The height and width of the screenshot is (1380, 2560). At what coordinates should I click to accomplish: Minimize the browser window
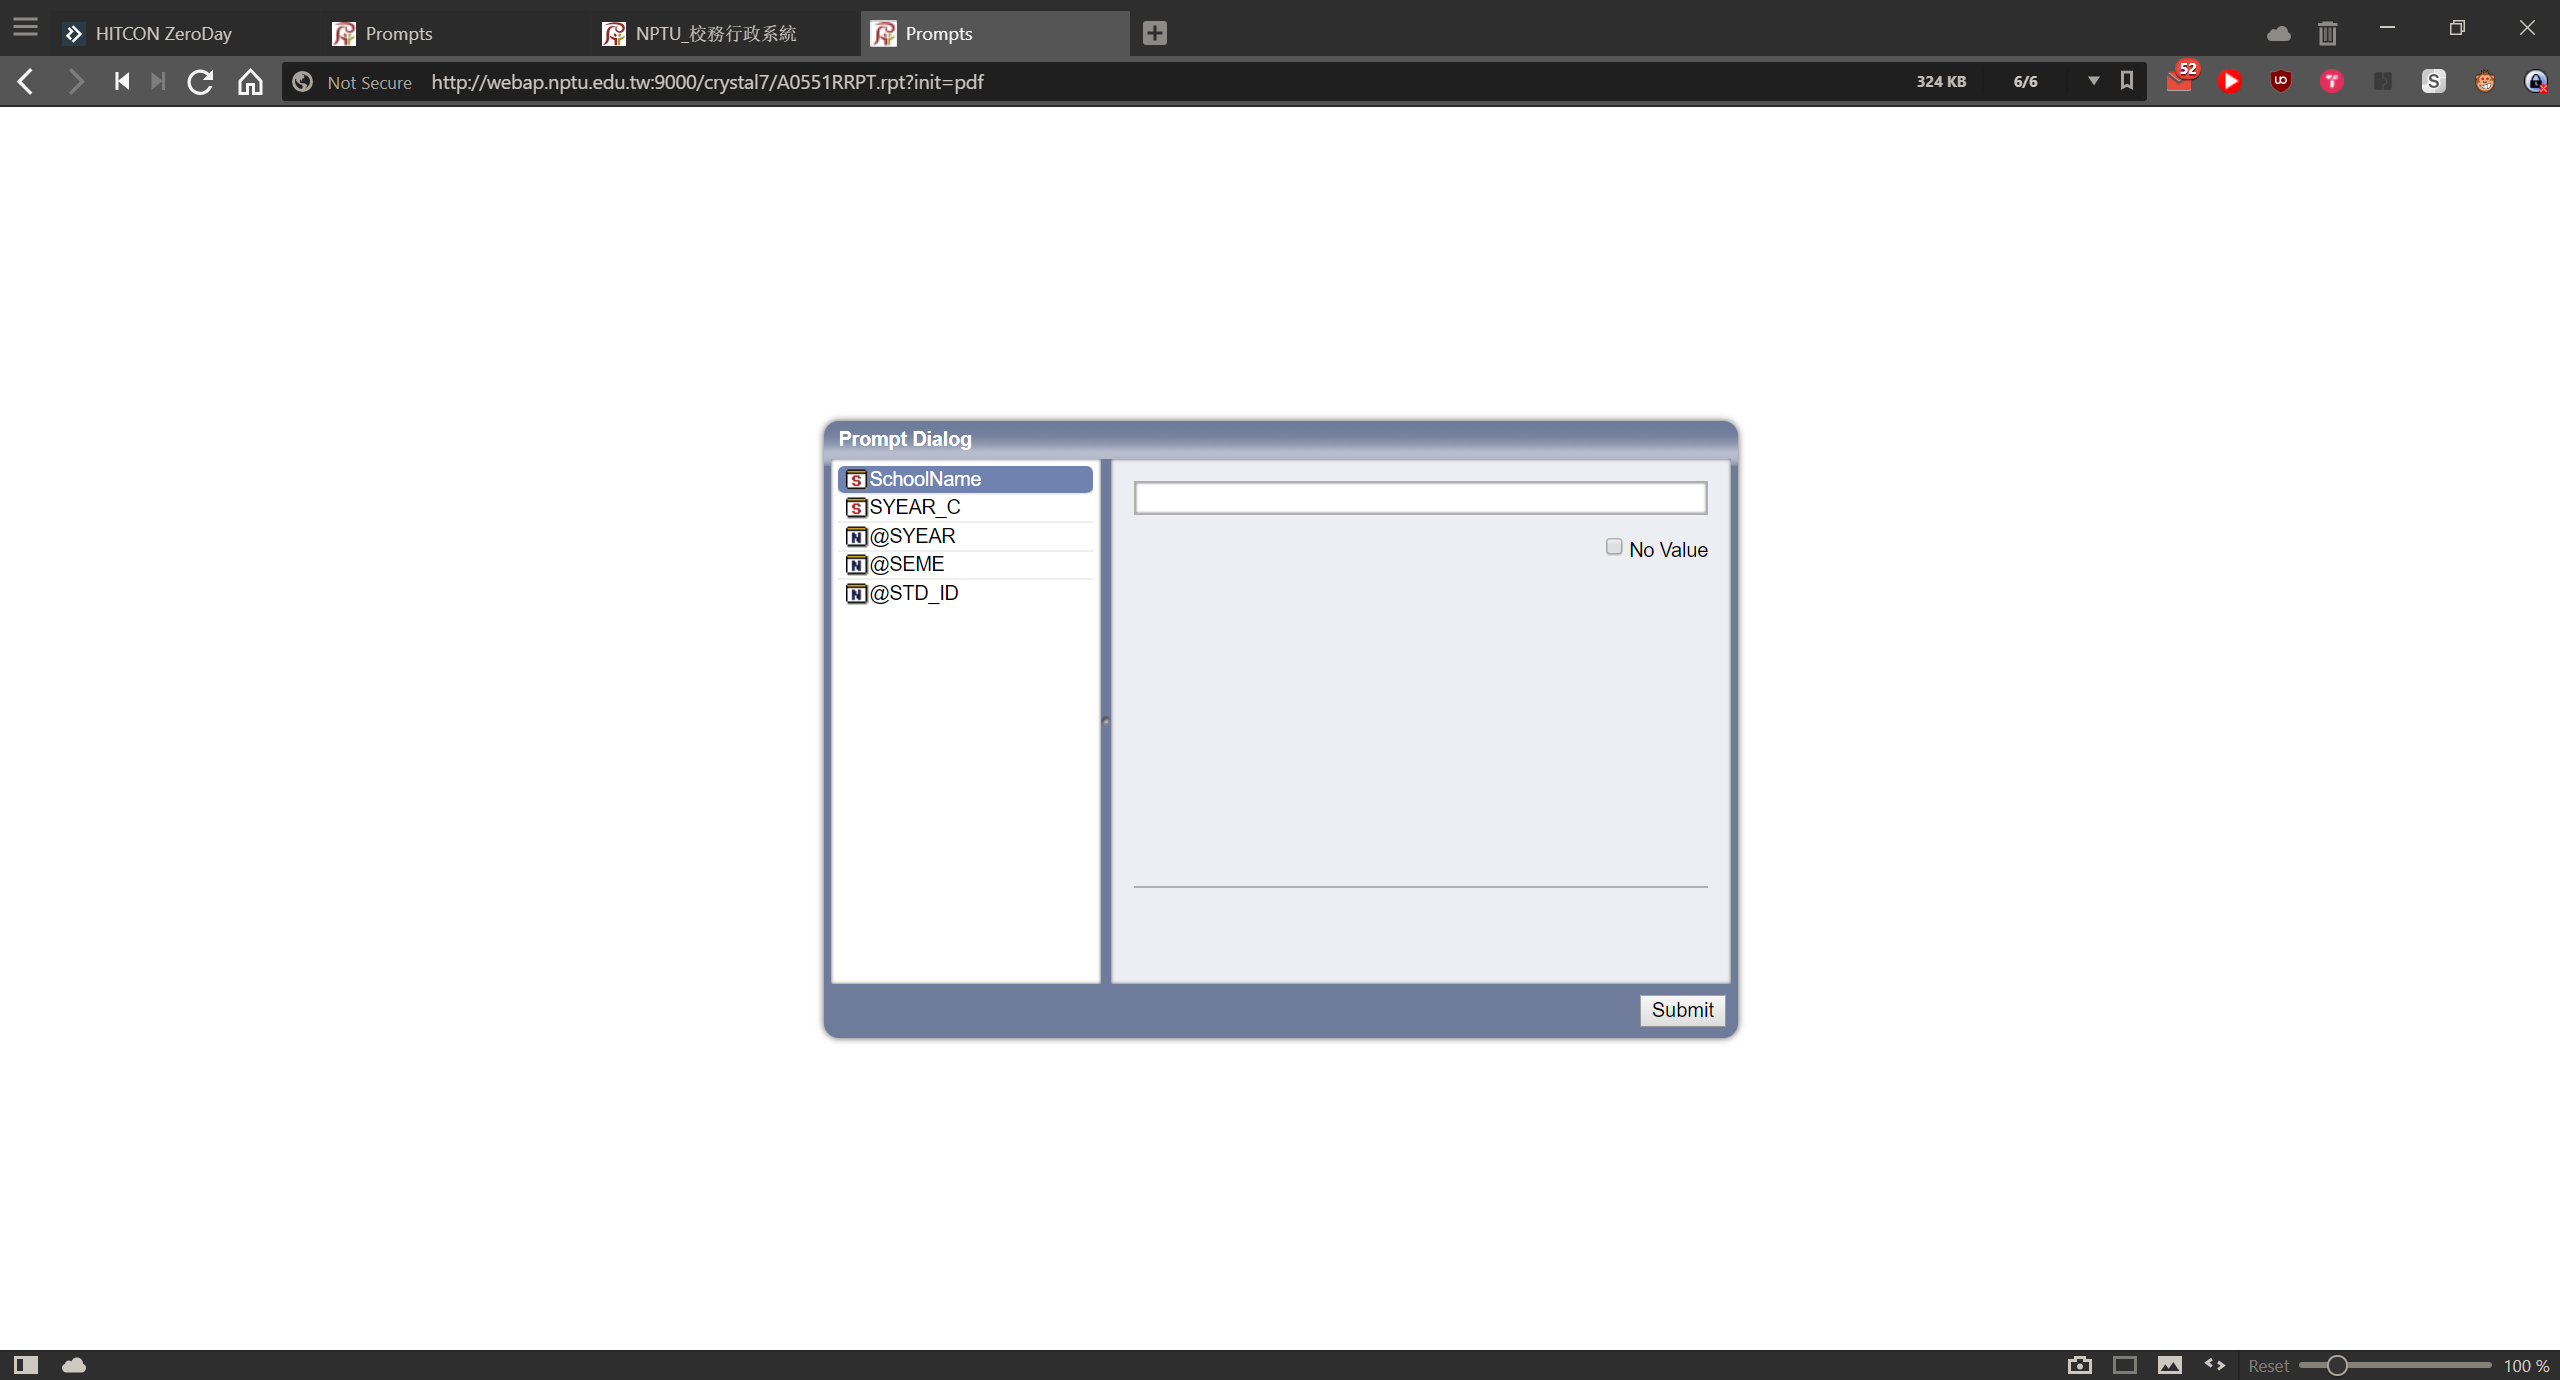point(2387,28)
